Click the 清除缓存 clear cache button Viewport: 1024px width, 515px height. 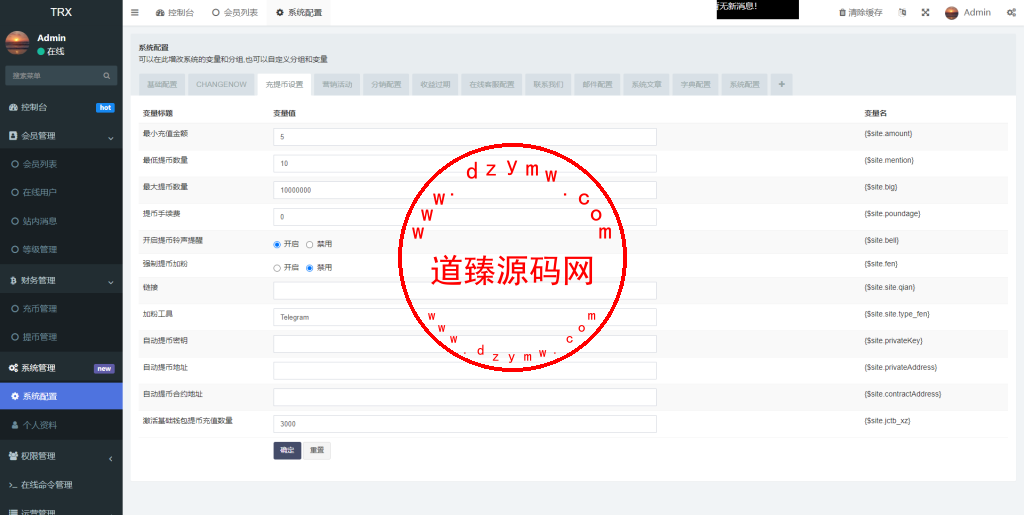[x=860, y=12]
